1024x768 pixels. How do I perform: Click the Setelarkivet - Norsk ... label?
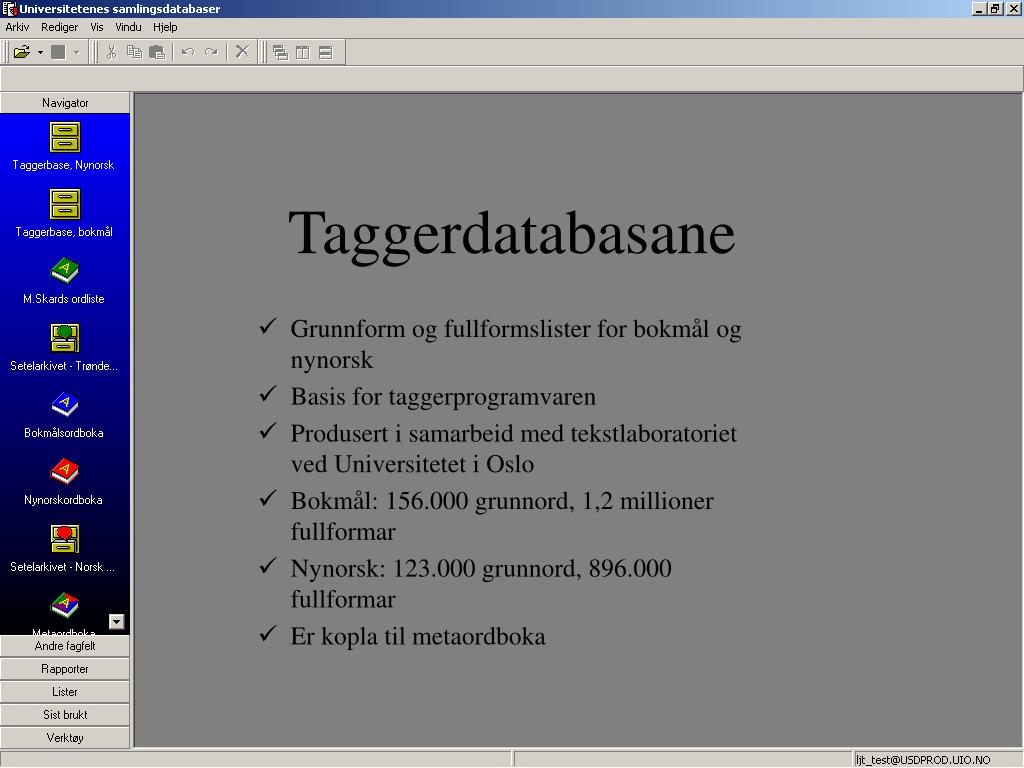point(63,567)
